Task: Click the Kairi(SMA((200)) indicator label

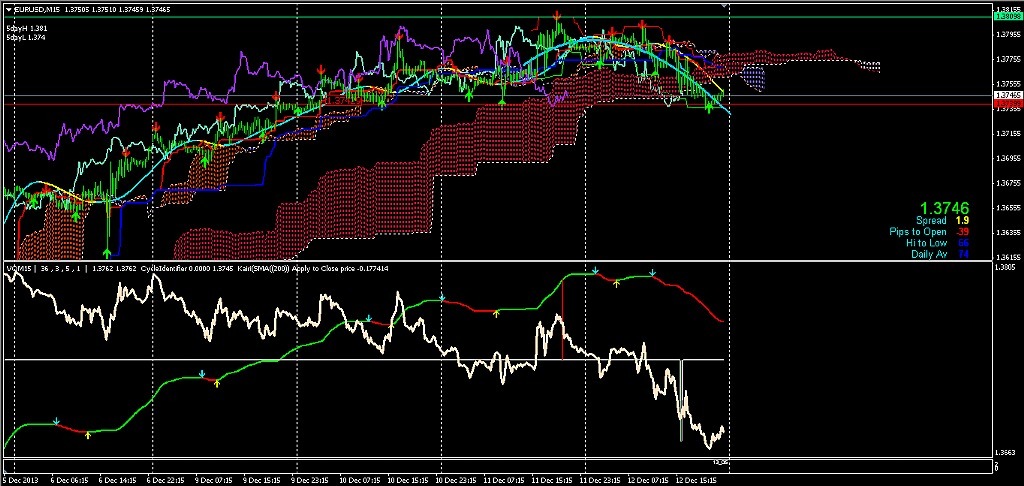Action: (x=262, y=268)
